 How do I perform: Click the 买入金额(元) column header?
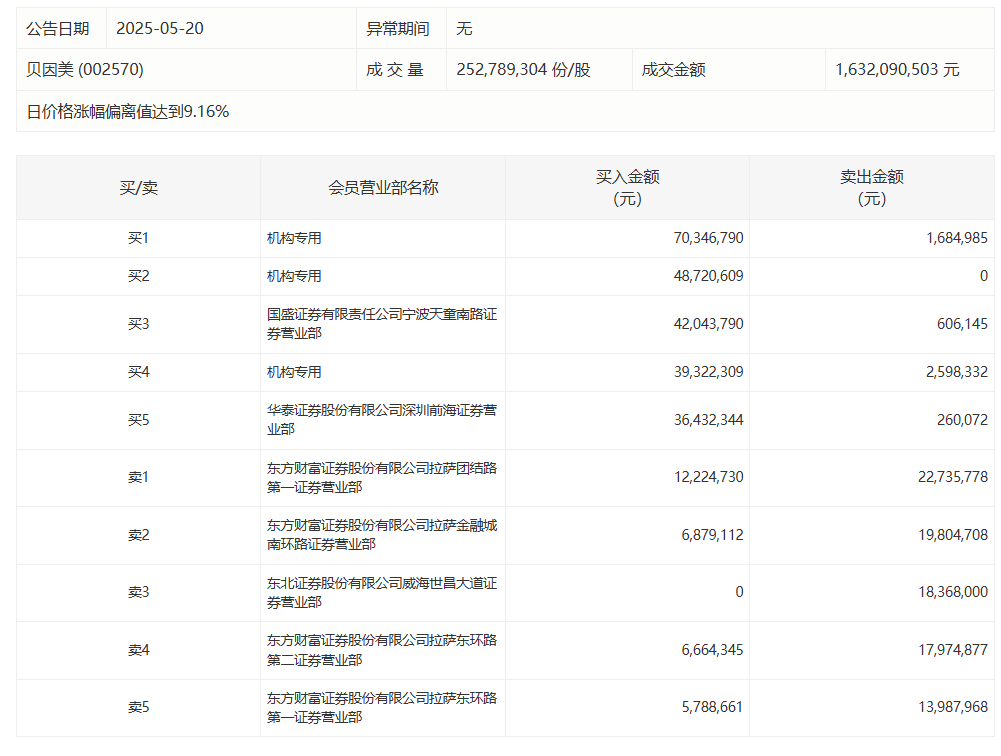click(x=628, y=188)
